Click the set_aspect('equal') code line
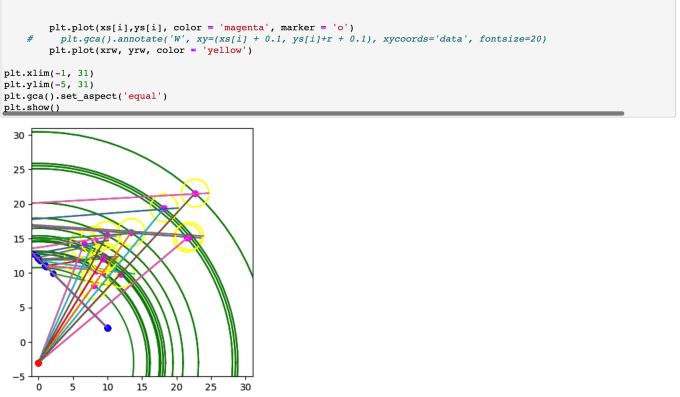The image size is (680, 397). coord(85,96)
